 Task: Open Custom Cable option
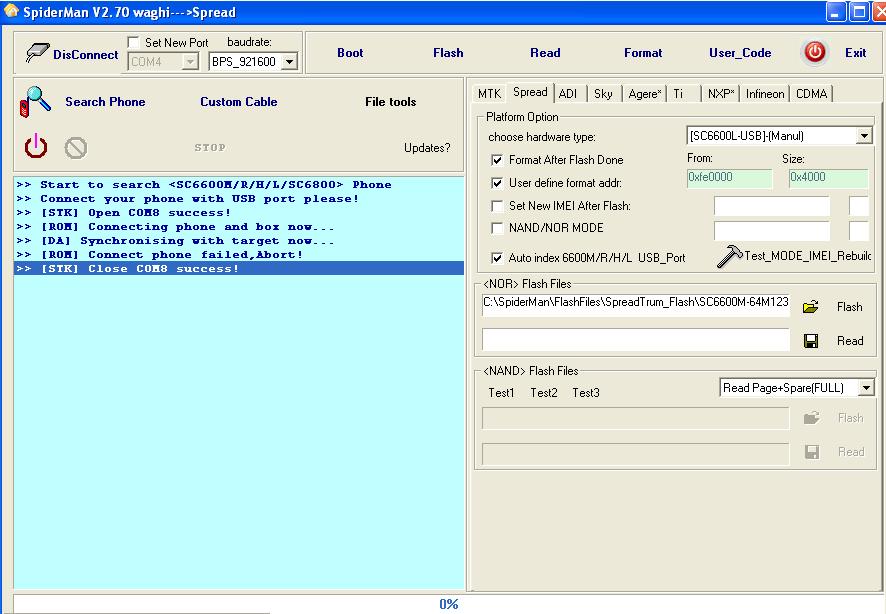tap(238, 102)
